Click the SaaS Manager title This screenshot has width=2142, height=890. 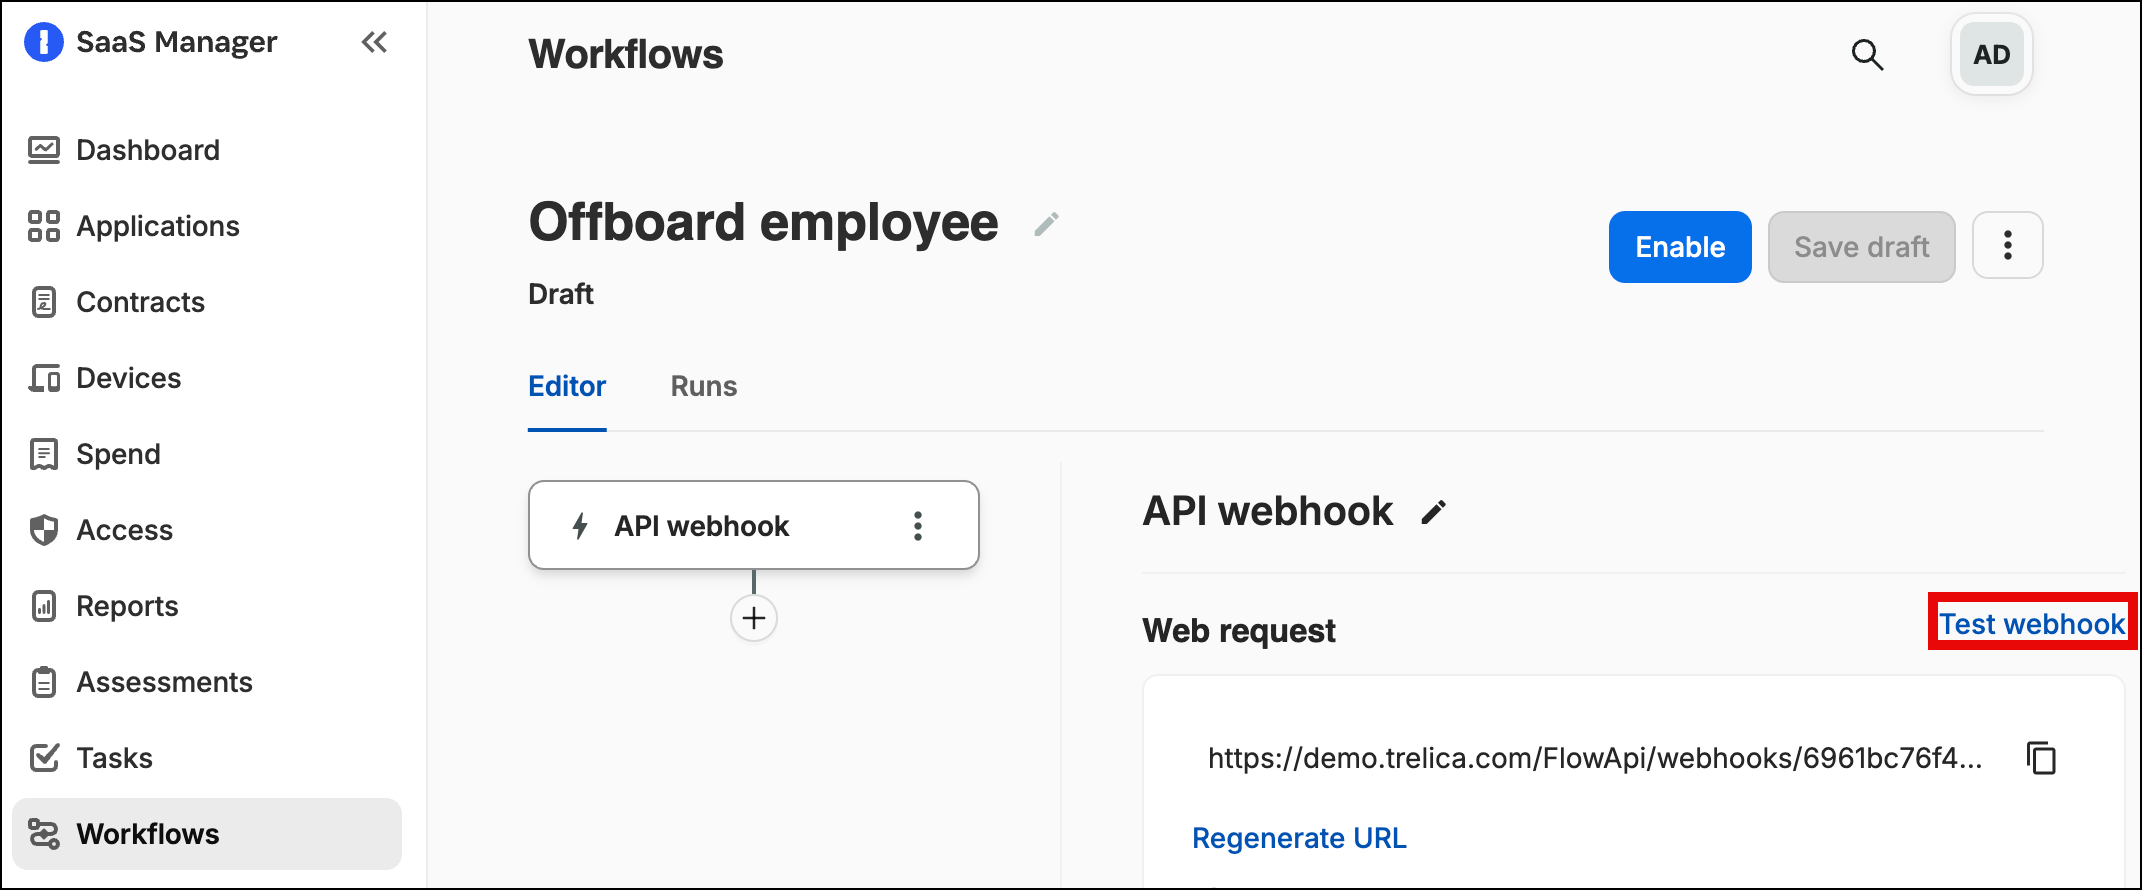(x=177, y=42)
